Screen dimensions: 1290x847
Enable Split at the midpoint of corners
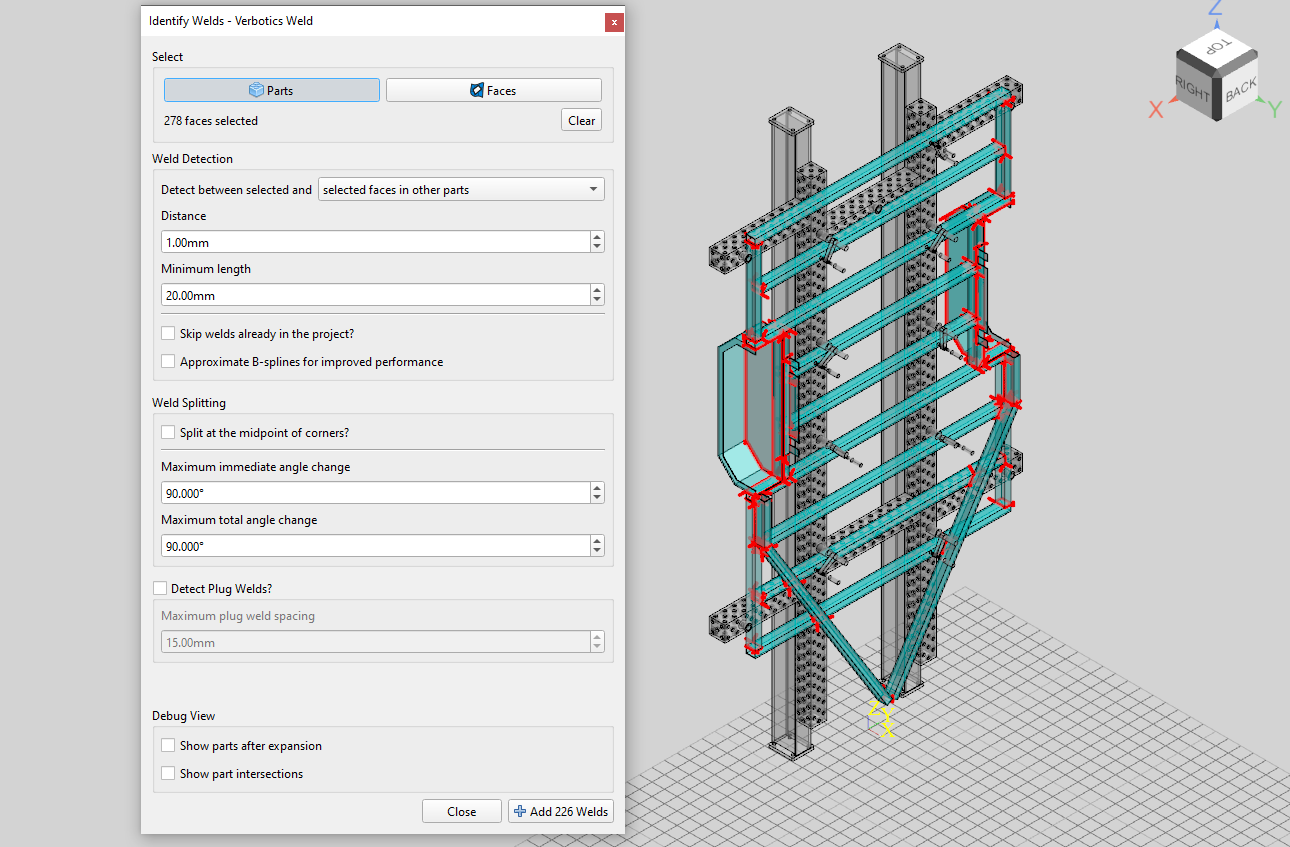[x=168, y=432]
